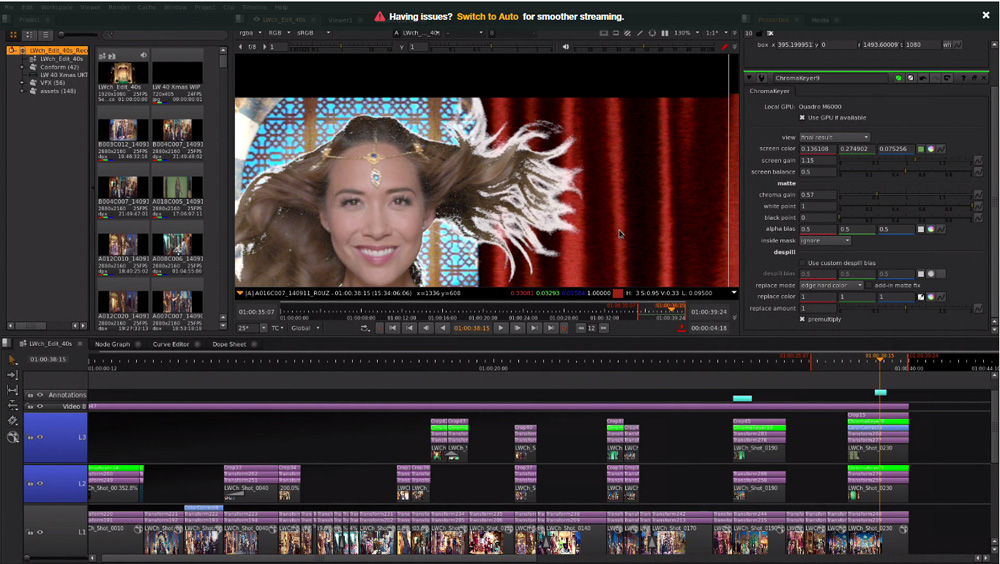
Task: Toggle the add-in matte fix checkbox
Action: (x=869, y=285)
